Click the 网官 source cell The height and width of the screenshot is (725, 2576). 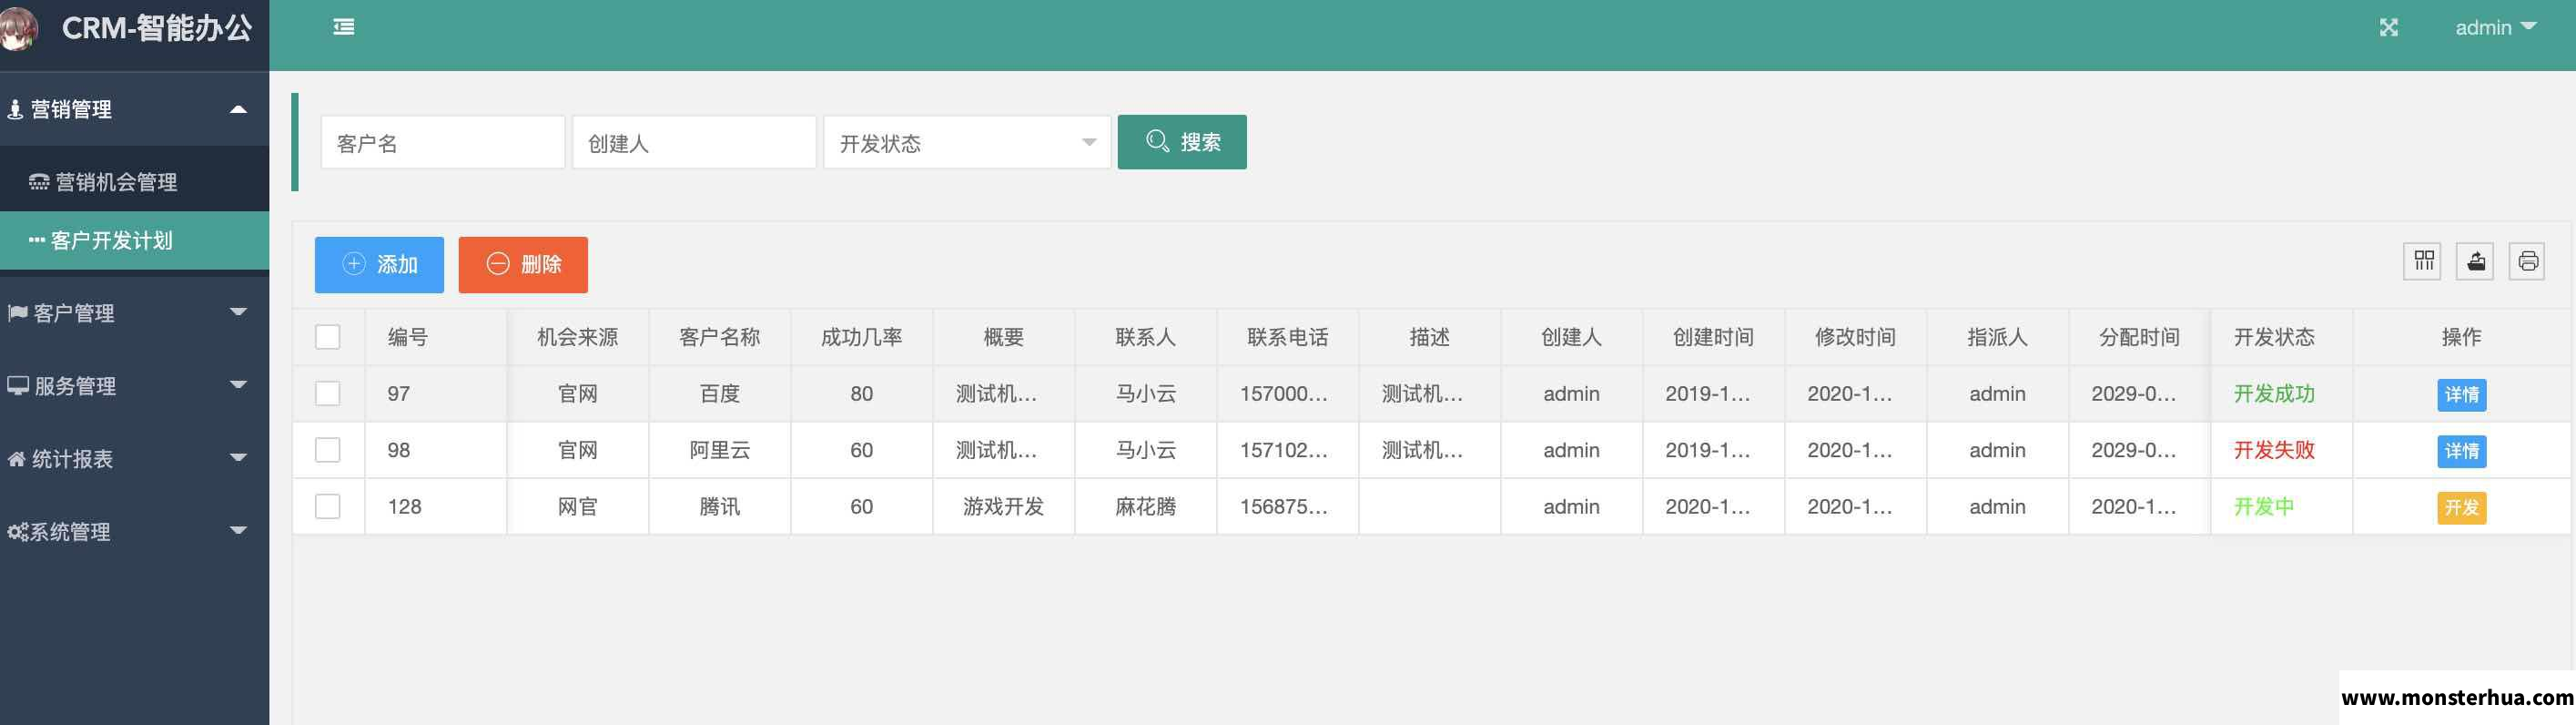577,507
